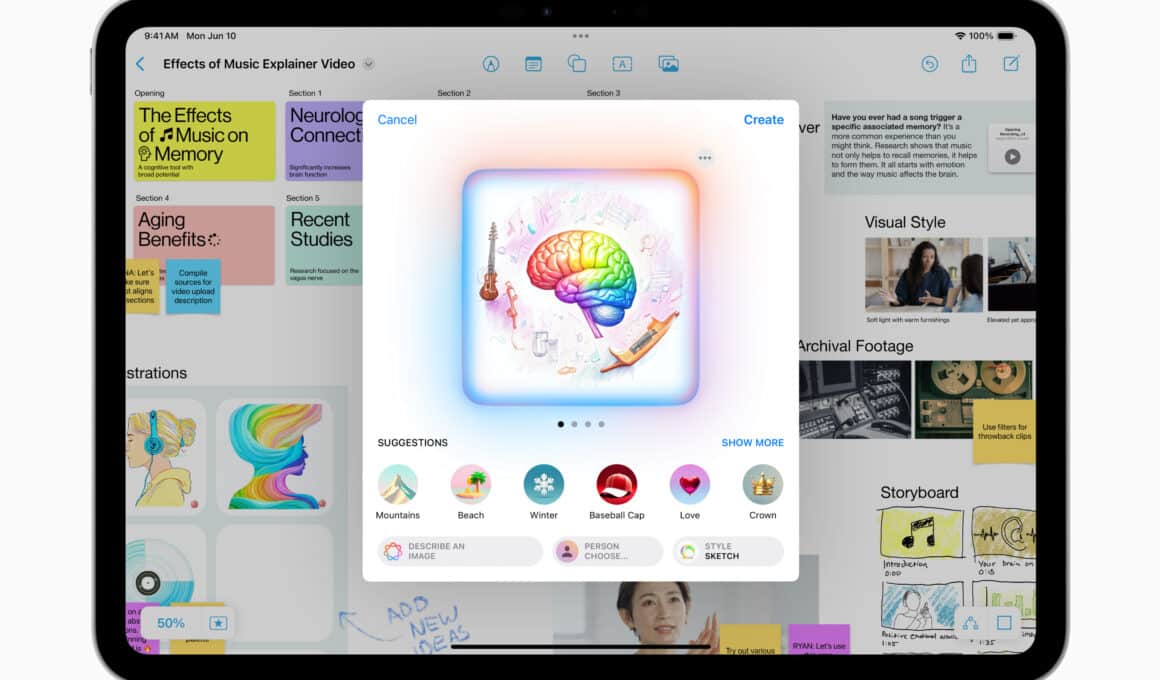Open the 50% zoom level menu

[171, 623]
